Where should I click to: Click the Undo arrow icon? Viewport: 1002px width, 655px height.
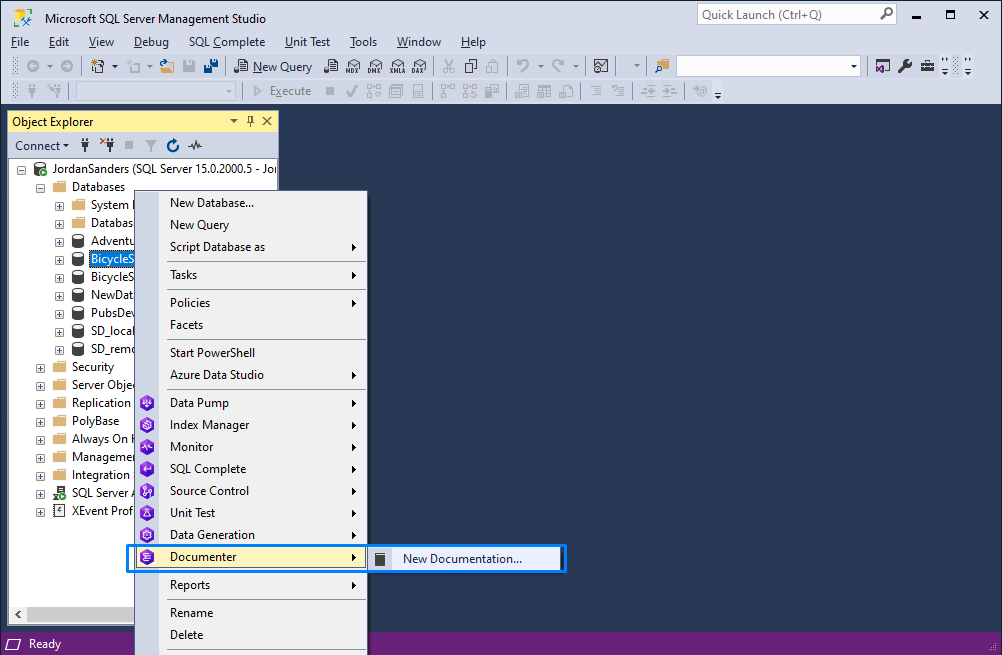pyautogui.click(x=523, y=66)
